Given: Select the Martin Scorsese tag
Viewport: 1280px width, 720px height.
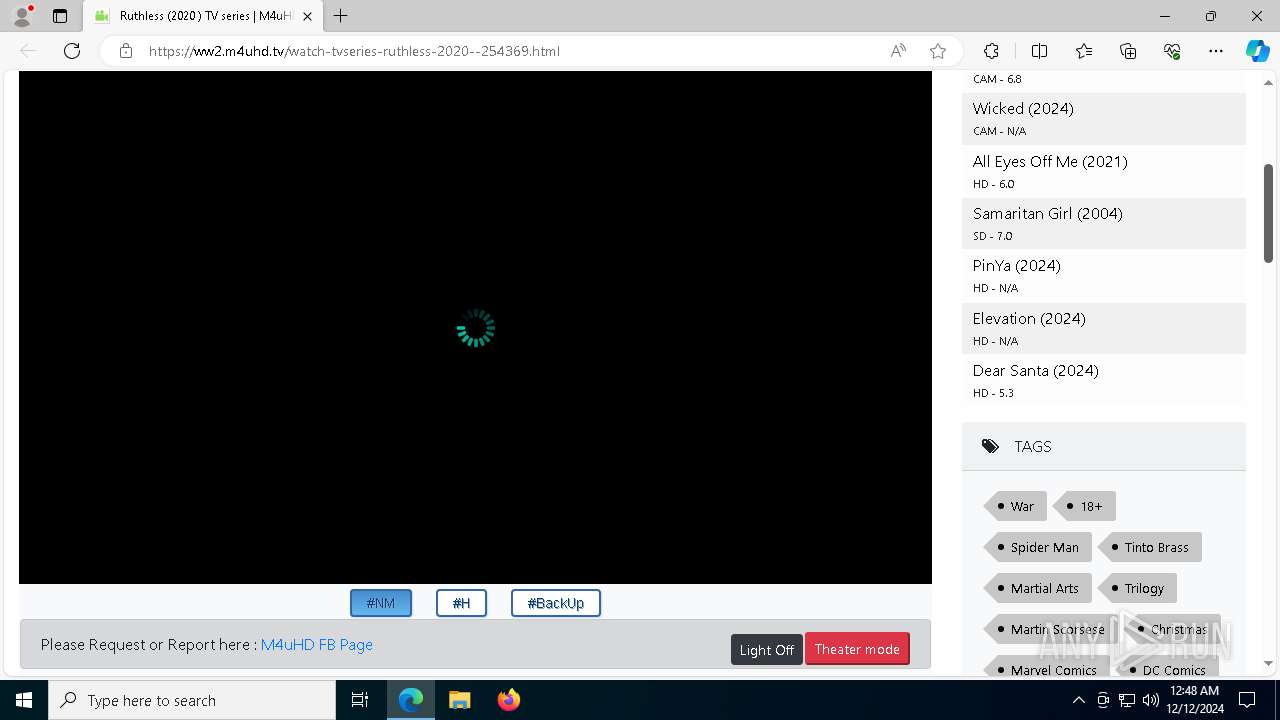Looking at the screenshot, I should point(1050,629).
